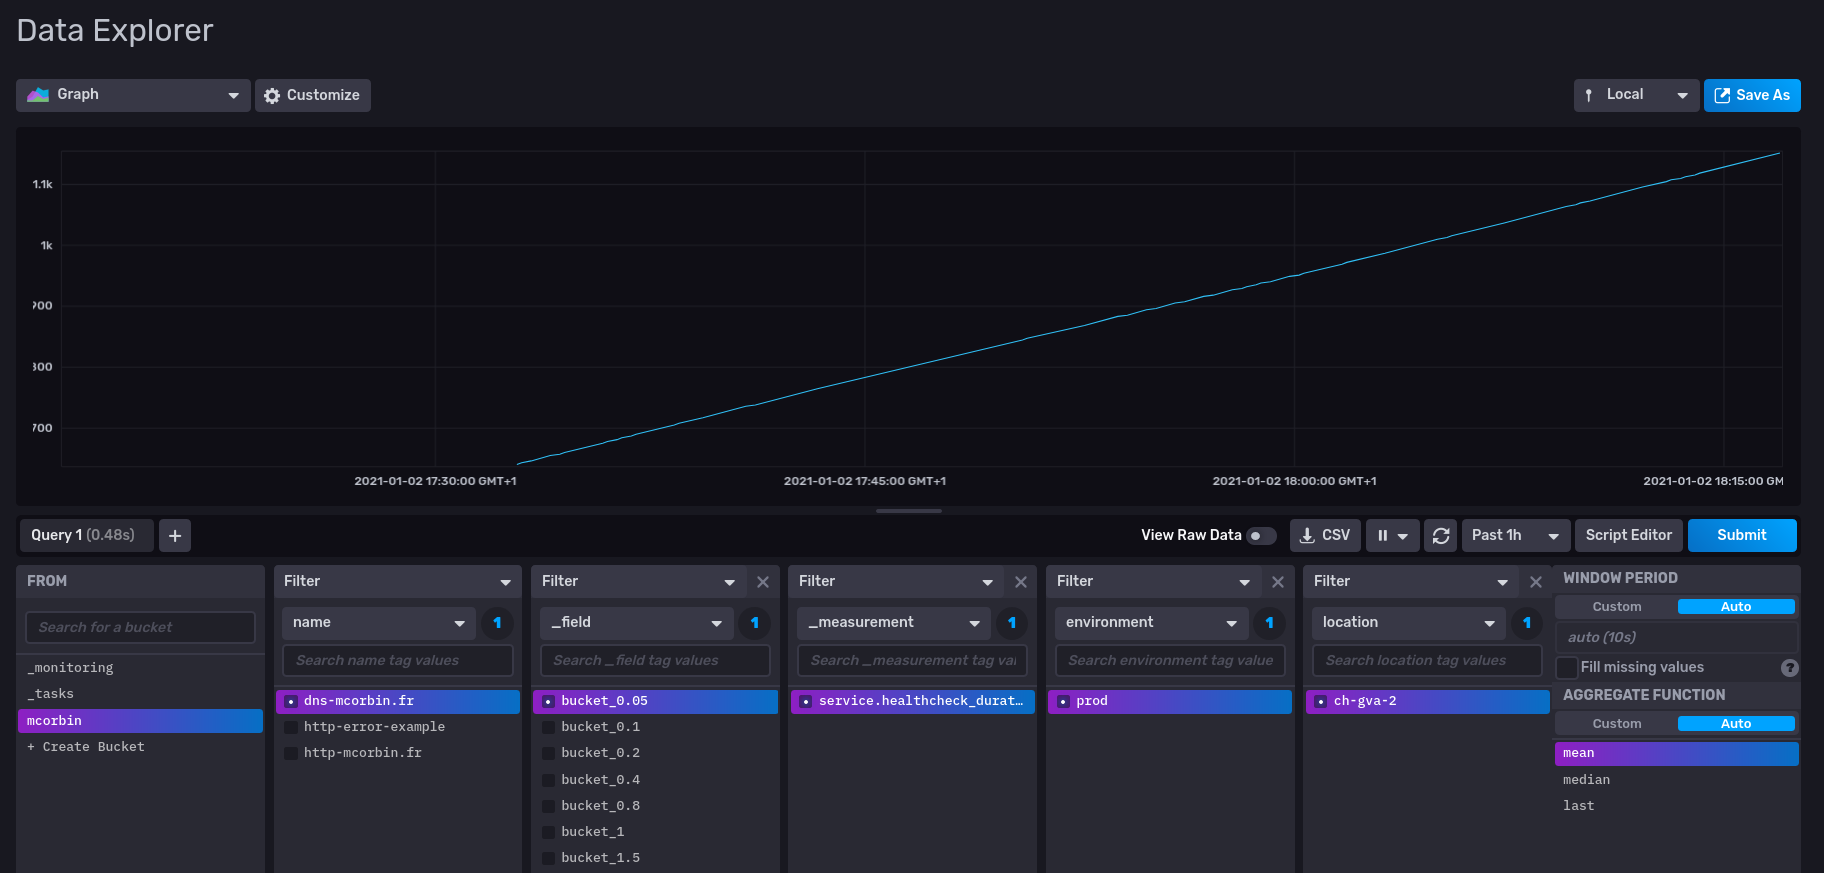Select Auto window period tab

[1736, 607]
